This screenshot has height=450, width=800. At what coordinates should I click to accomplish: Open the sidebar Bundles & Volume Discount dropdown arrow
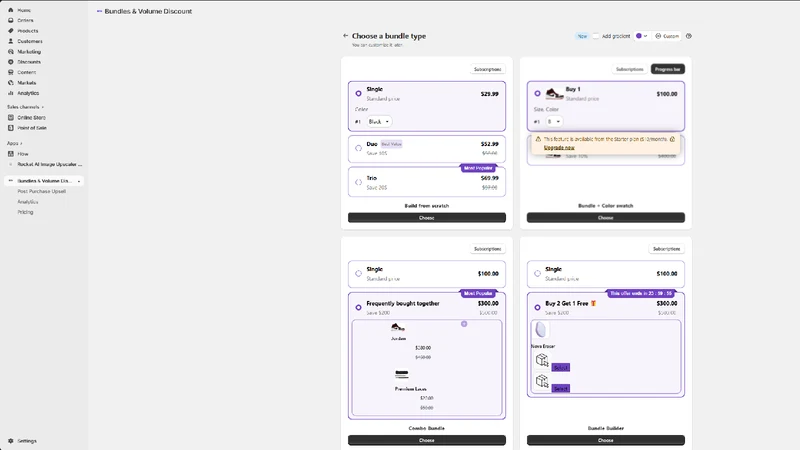[x=79, y=181]
